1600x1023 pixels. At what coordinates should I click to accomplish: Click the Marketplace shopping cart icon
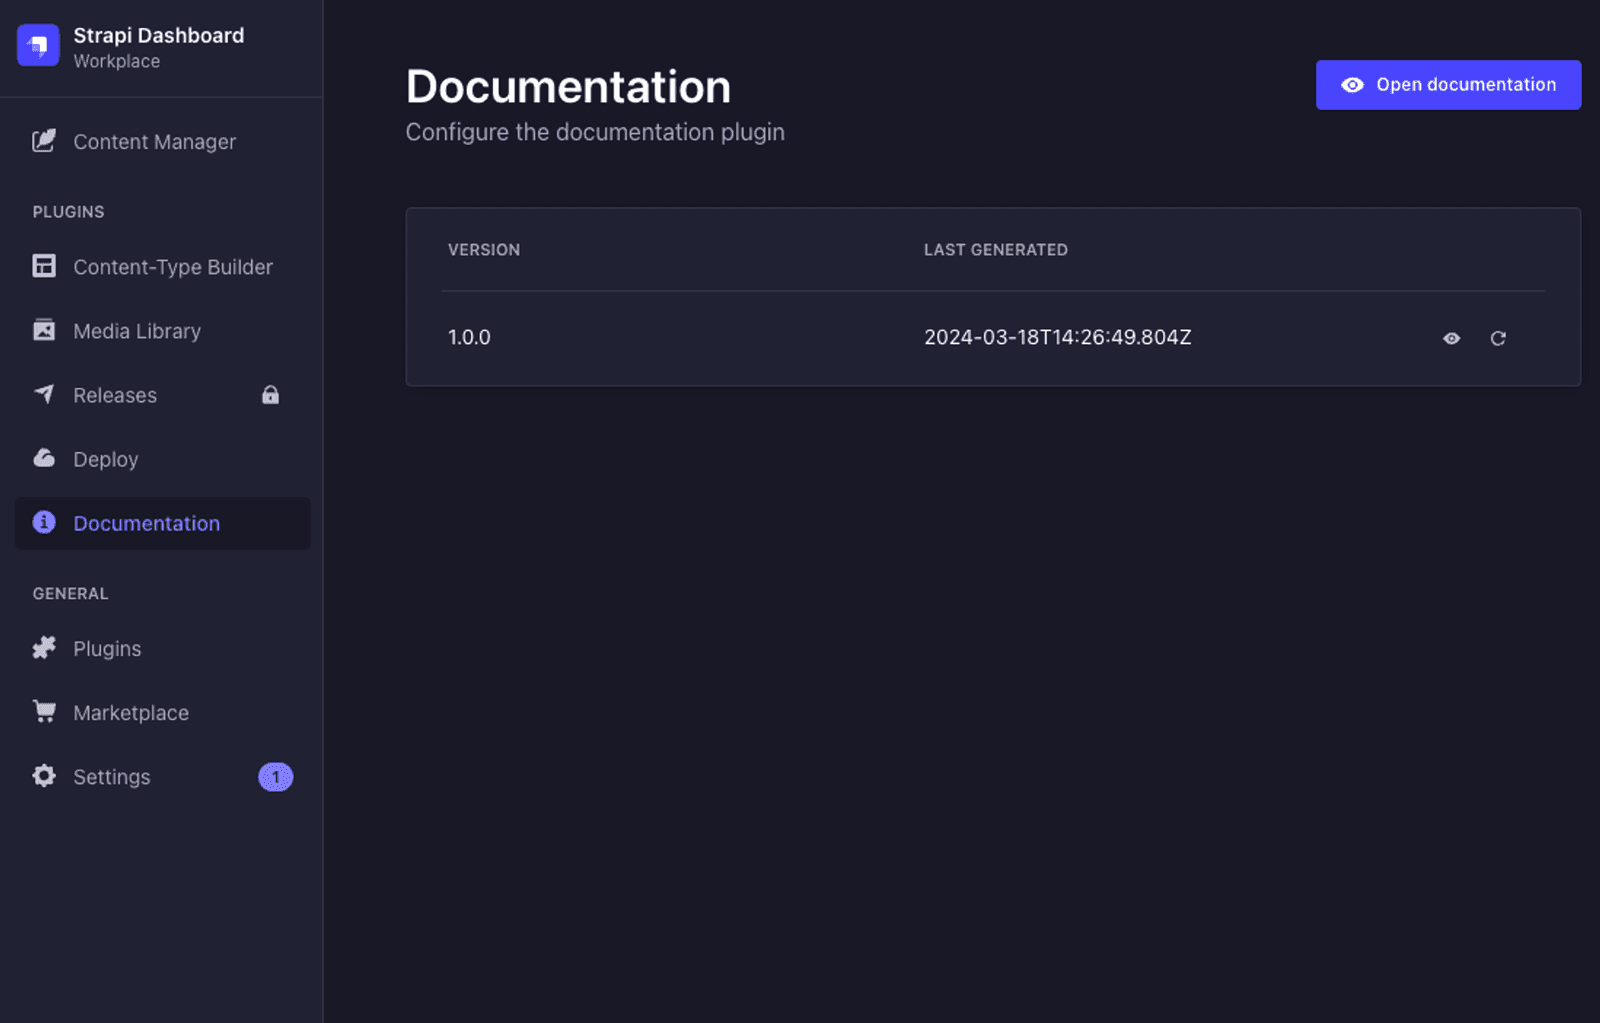44,711
